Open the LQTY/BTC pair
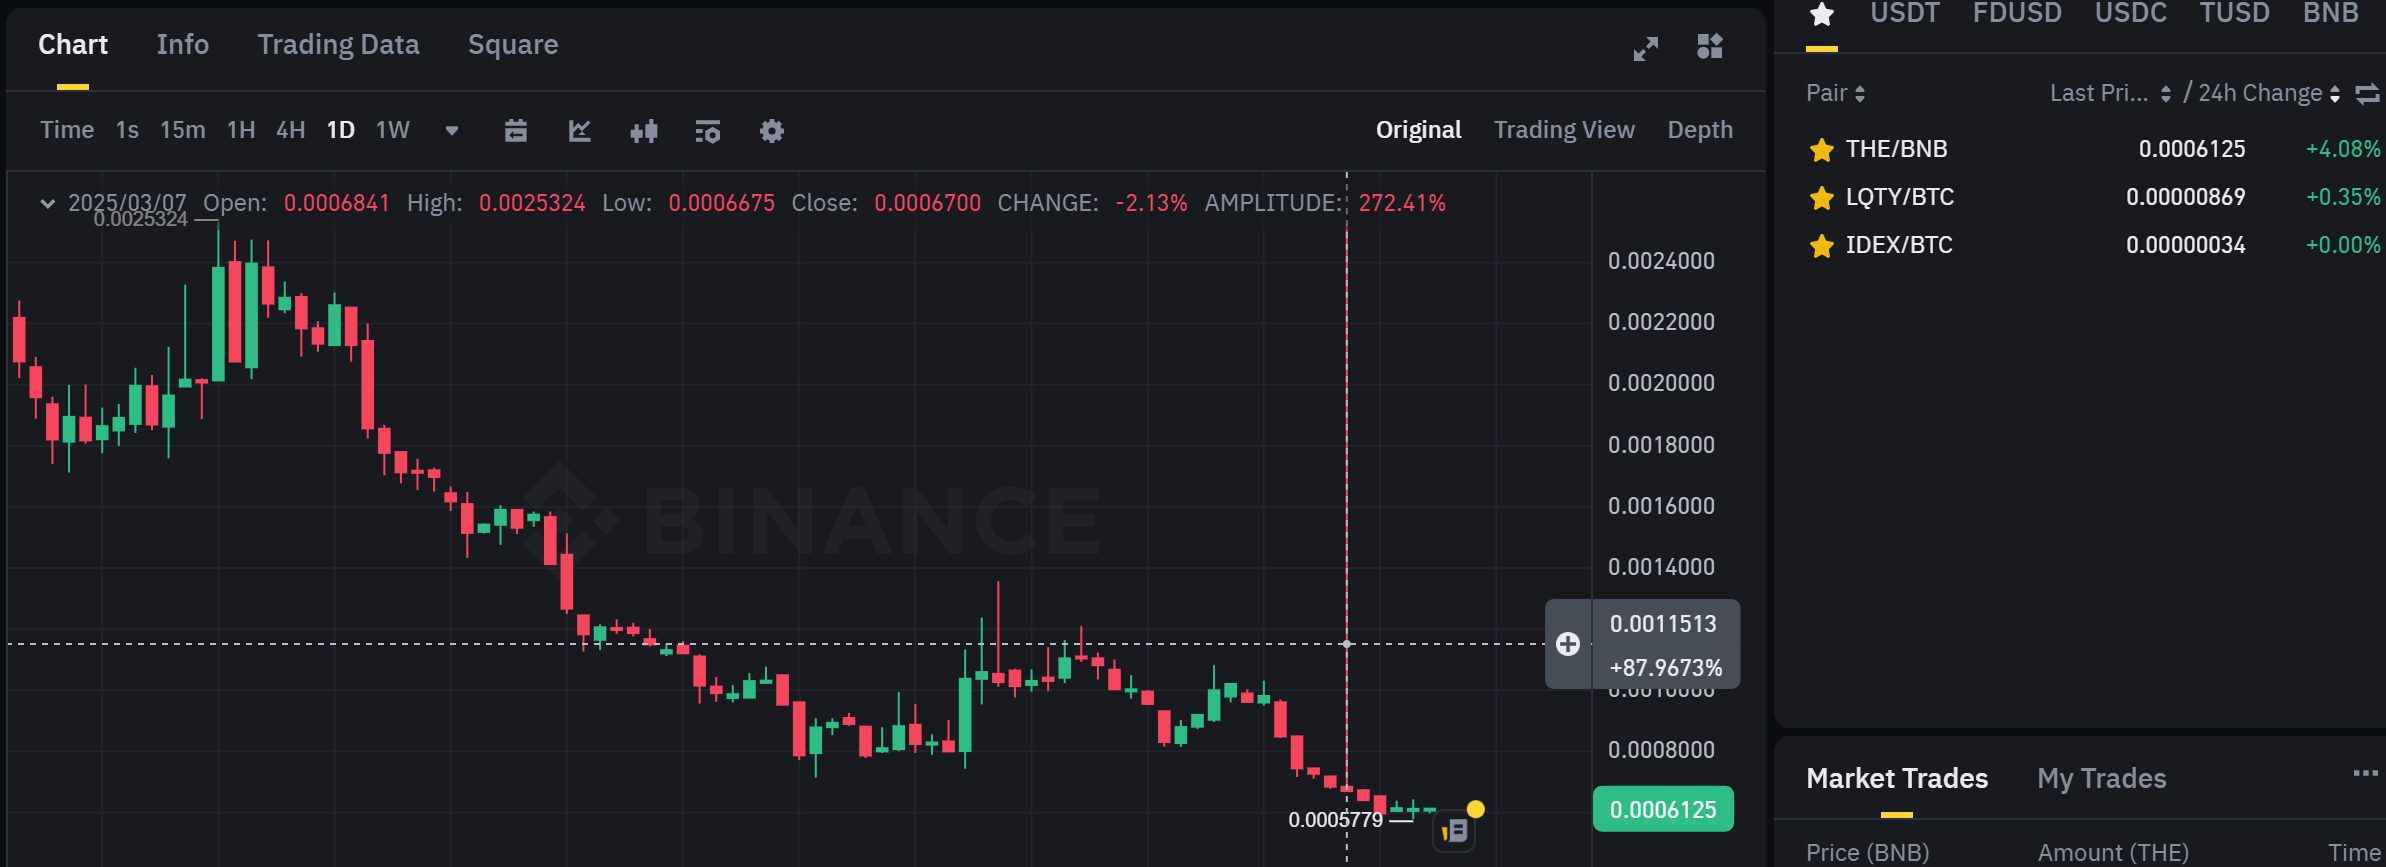Image resolution: width=2386 pixels, height=867 pixels. tap(1899, 197)
